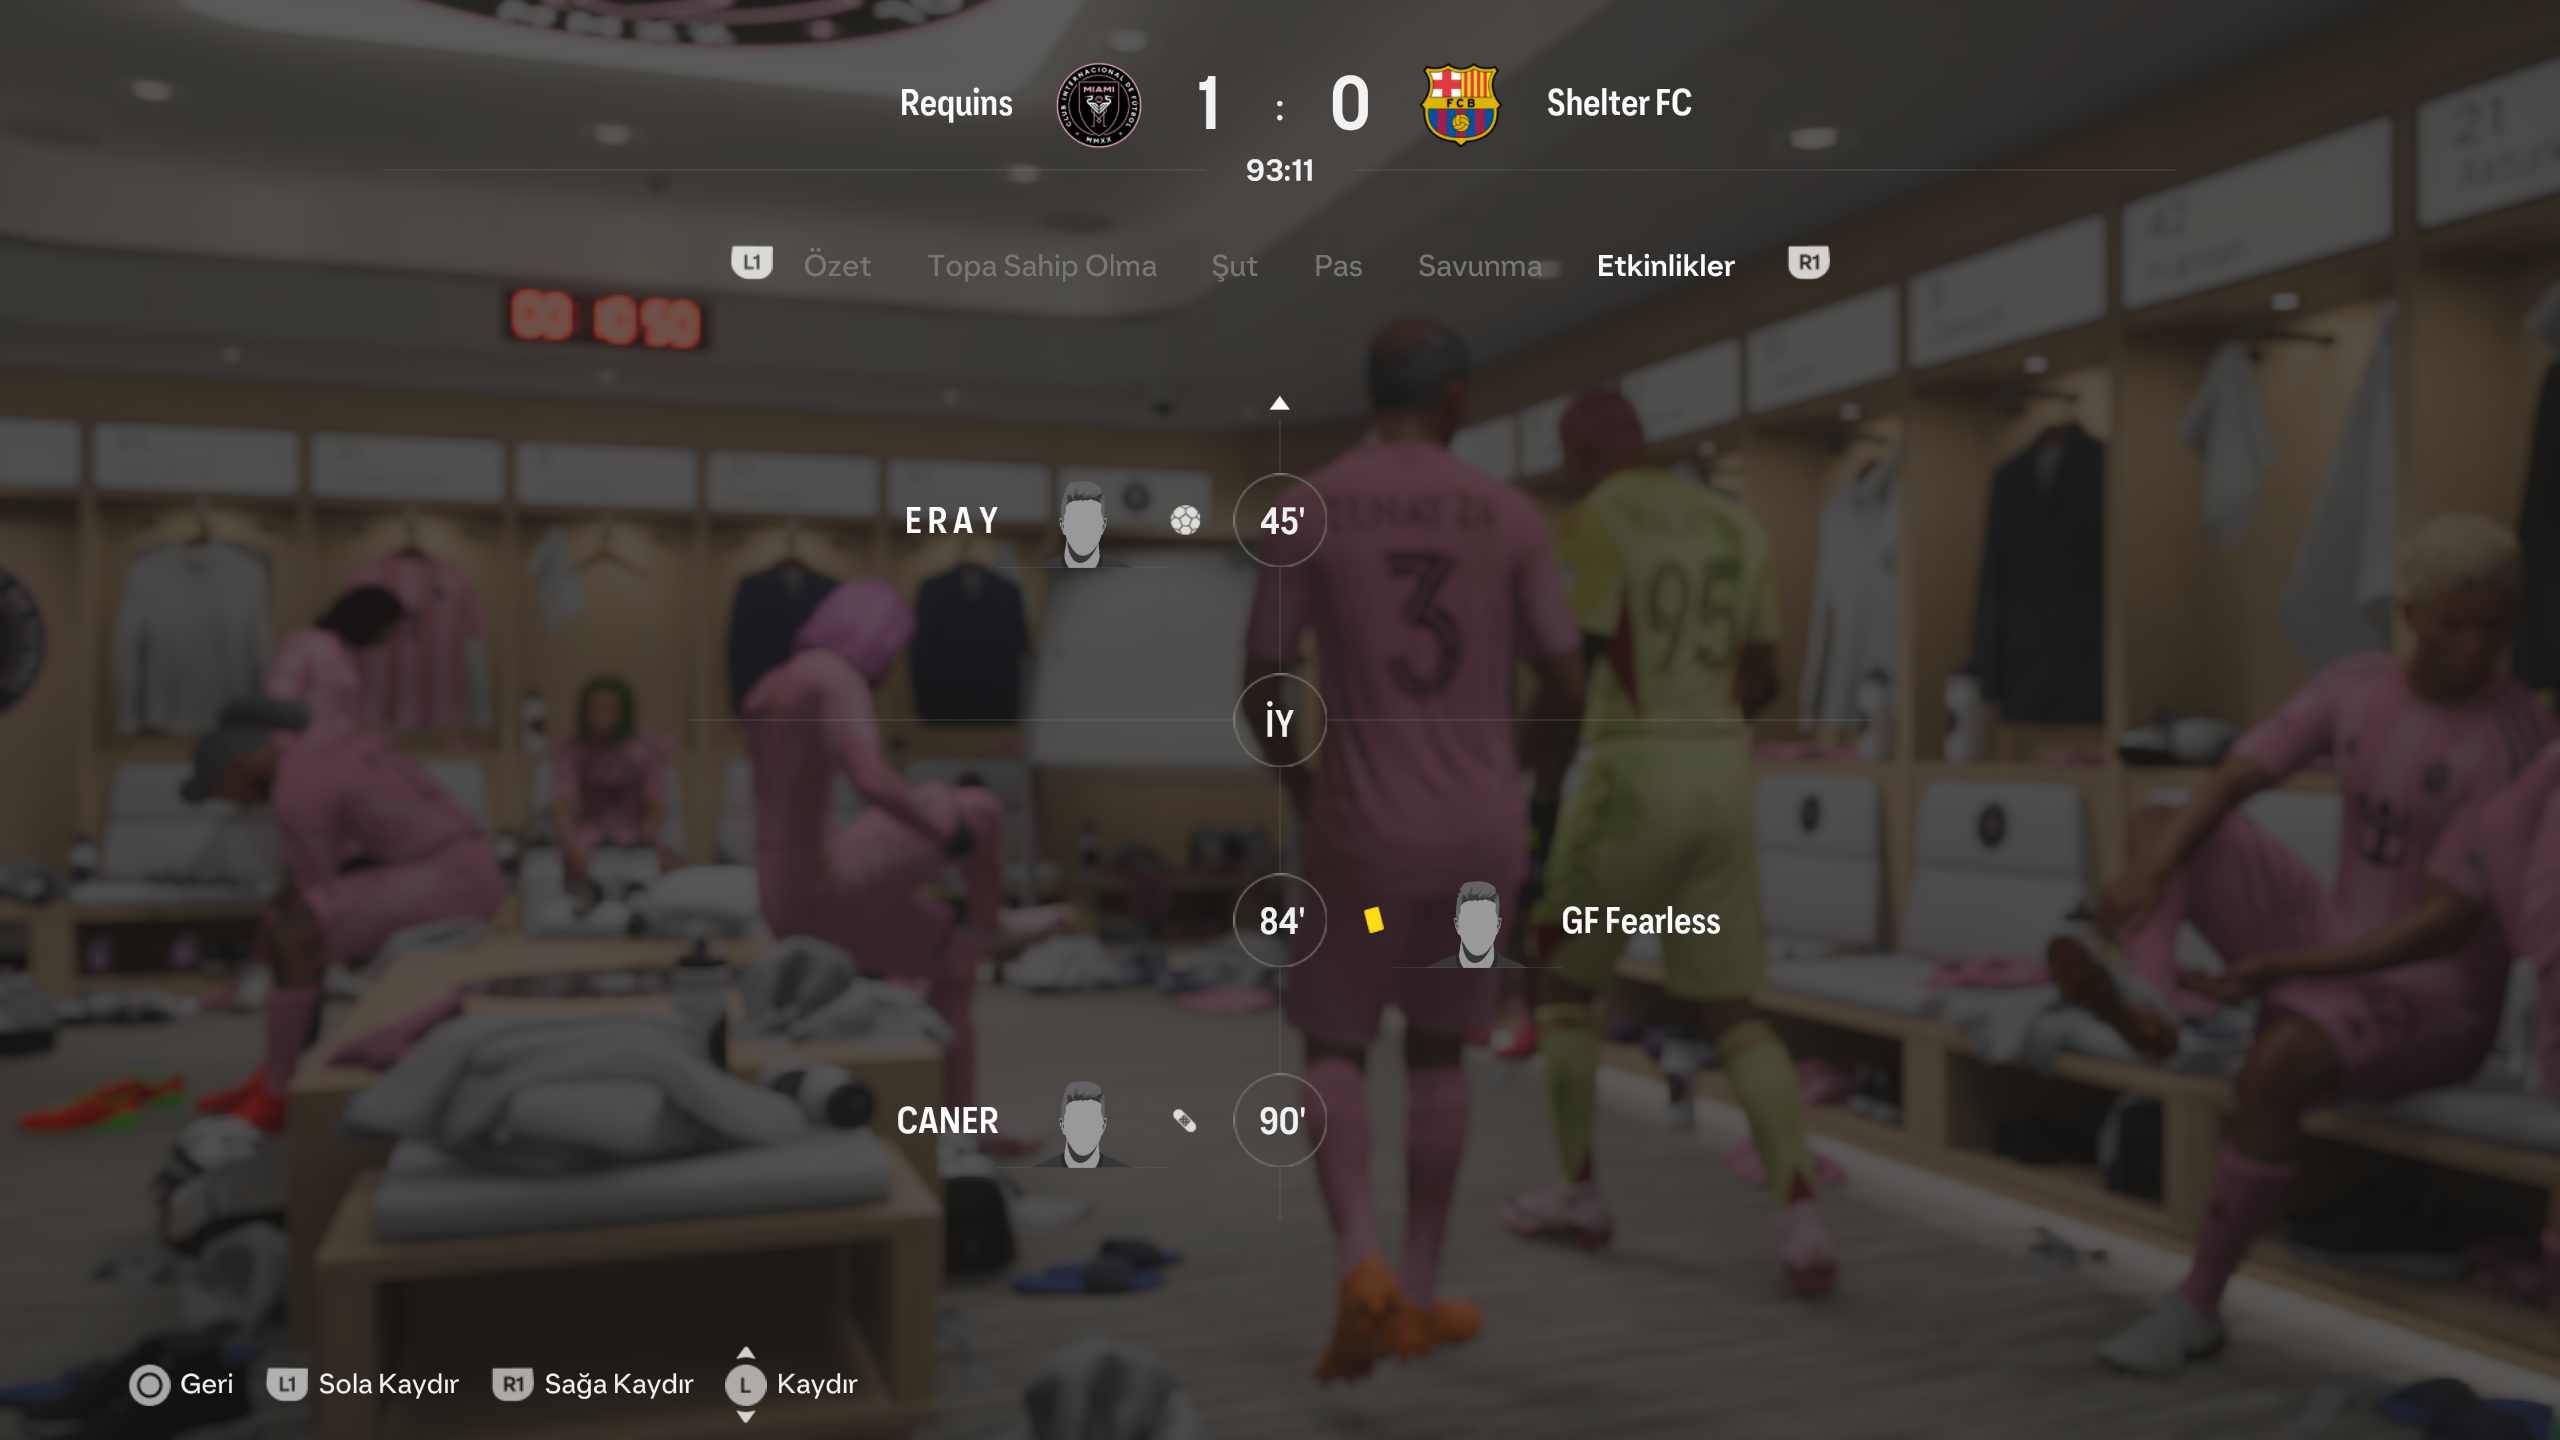The width and height of the screenshot is (2560, 1440).
Task: Click the goal ball icon next to ERAY
Action: (x=1185, y=520)
